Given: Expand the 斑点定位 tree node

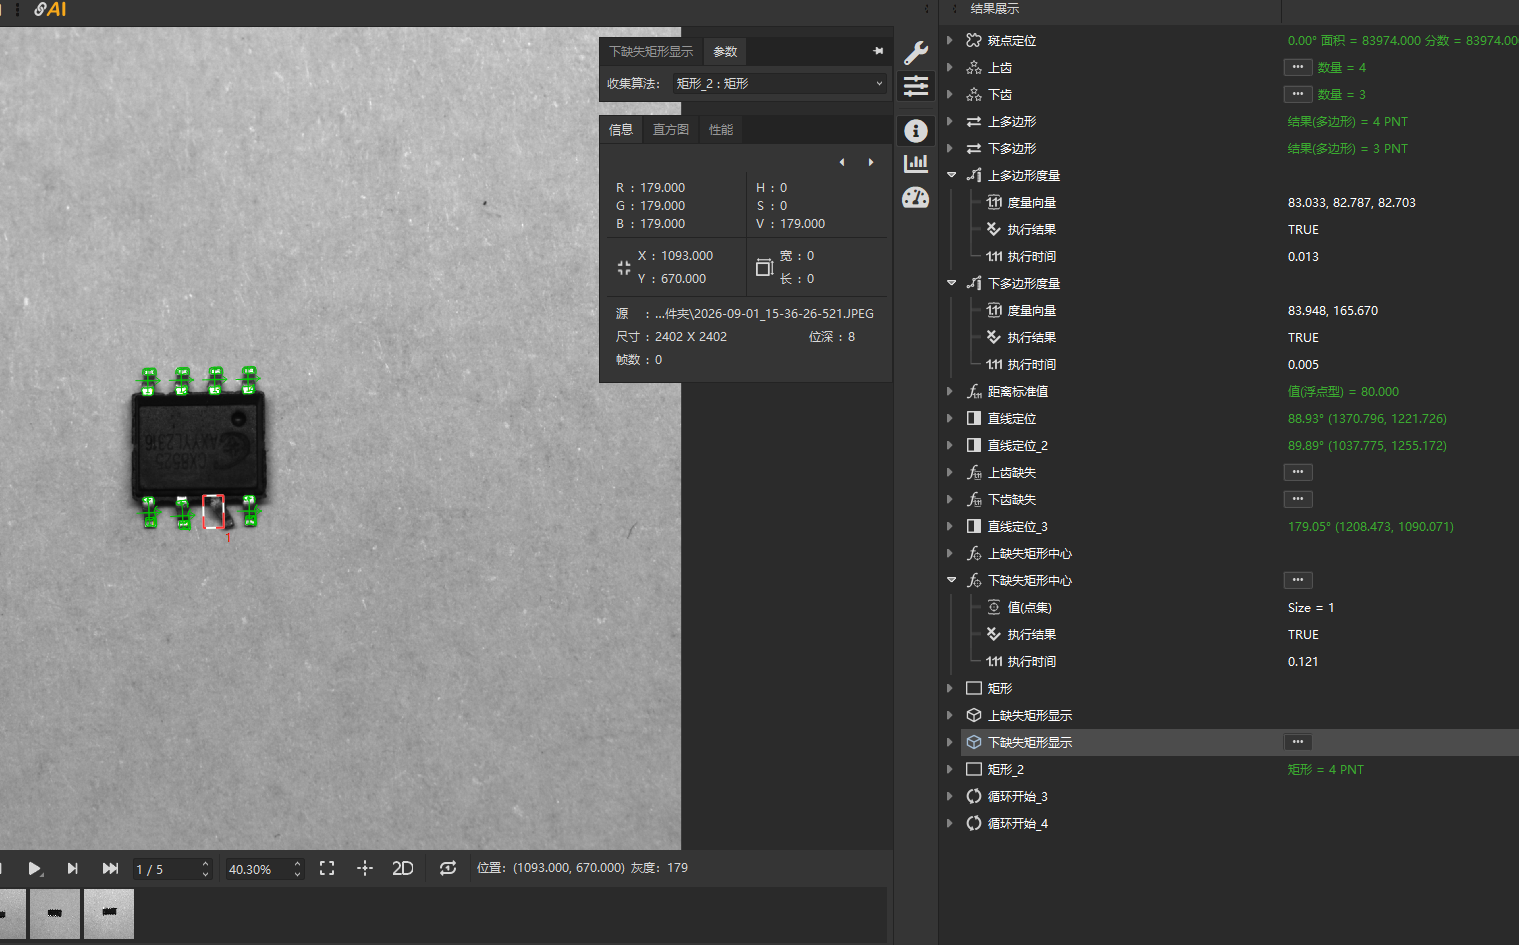Looking at the screenshot, I should tap(950, 40).
